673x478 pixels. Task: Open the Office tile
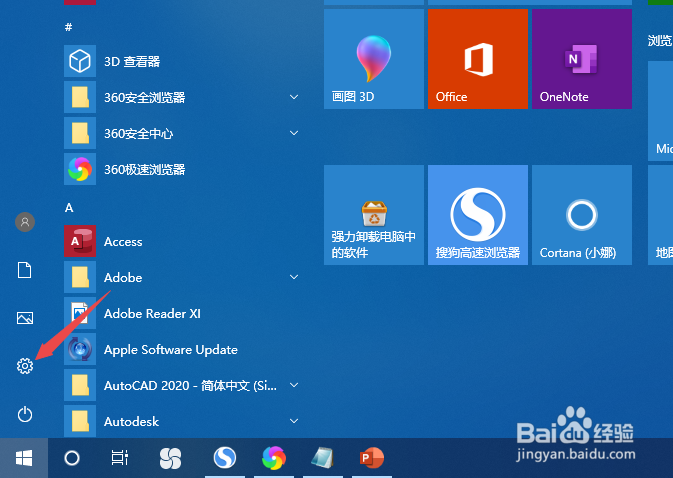478,59
